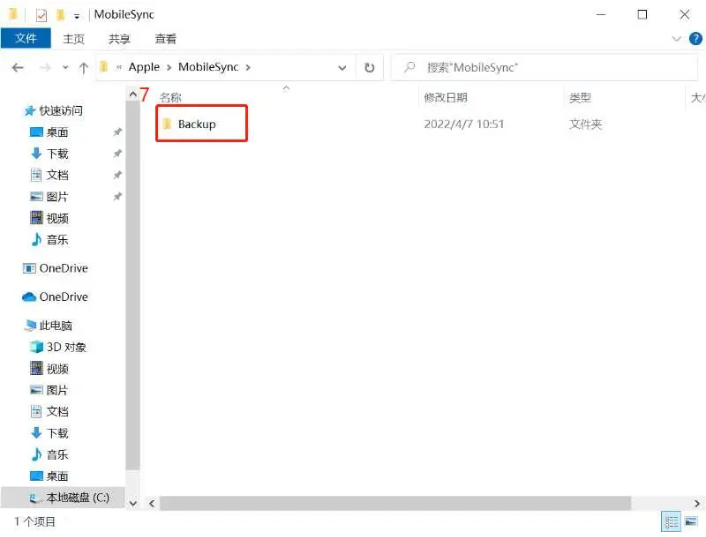
Task: Select 此电脑 in the navigation pane
Action: point(49,325)
